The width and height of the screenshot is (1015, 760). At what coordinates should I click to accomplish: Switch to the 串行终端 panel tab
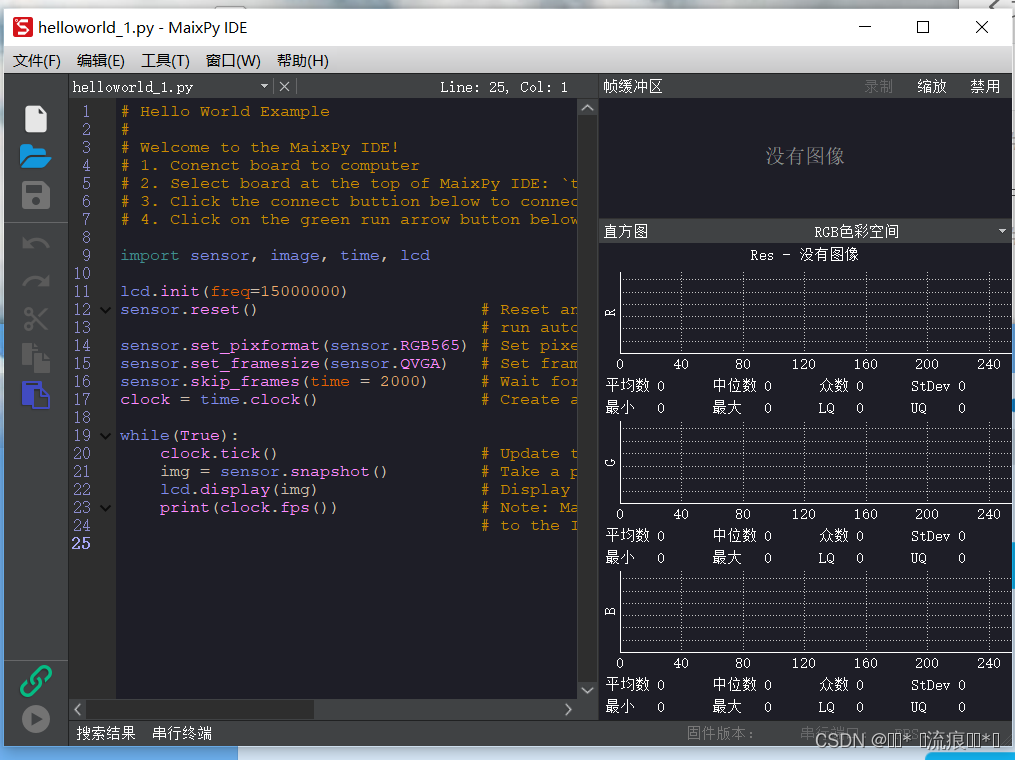point(182,733)
